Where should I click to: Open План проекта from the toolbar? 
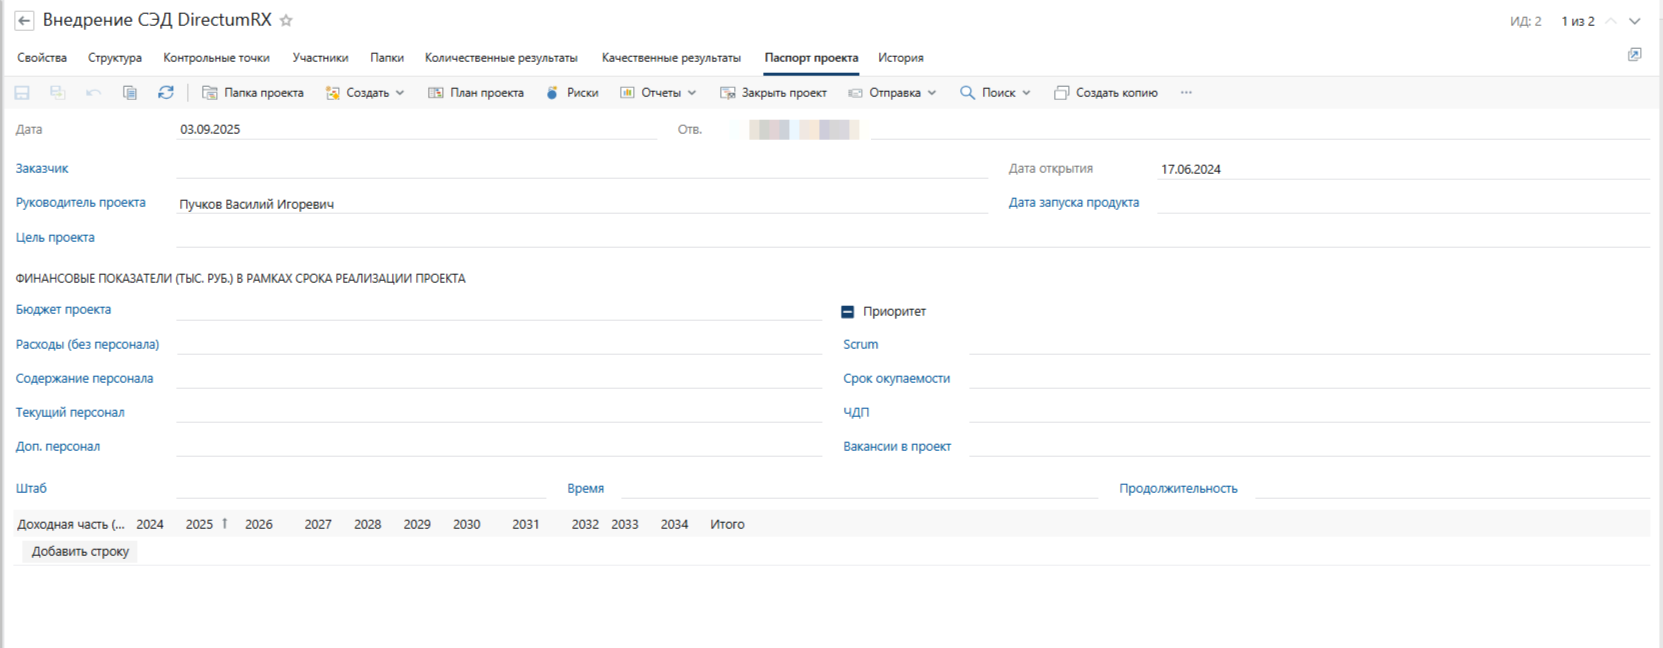pyautogui.click(x=476, y=93)
